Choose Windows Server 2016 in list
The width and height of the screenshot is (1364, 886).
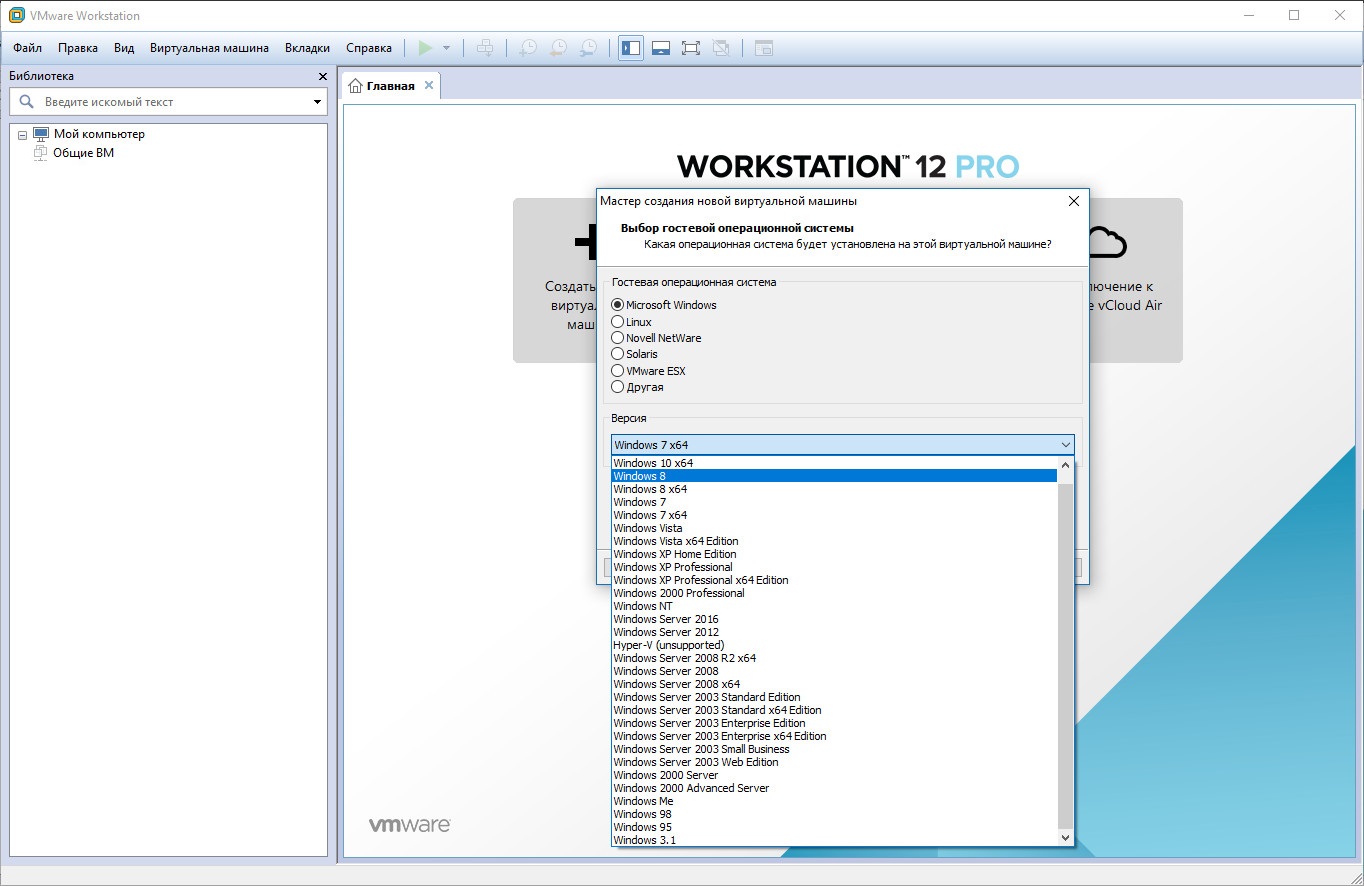pyautogui.click(x=834, y=619)
